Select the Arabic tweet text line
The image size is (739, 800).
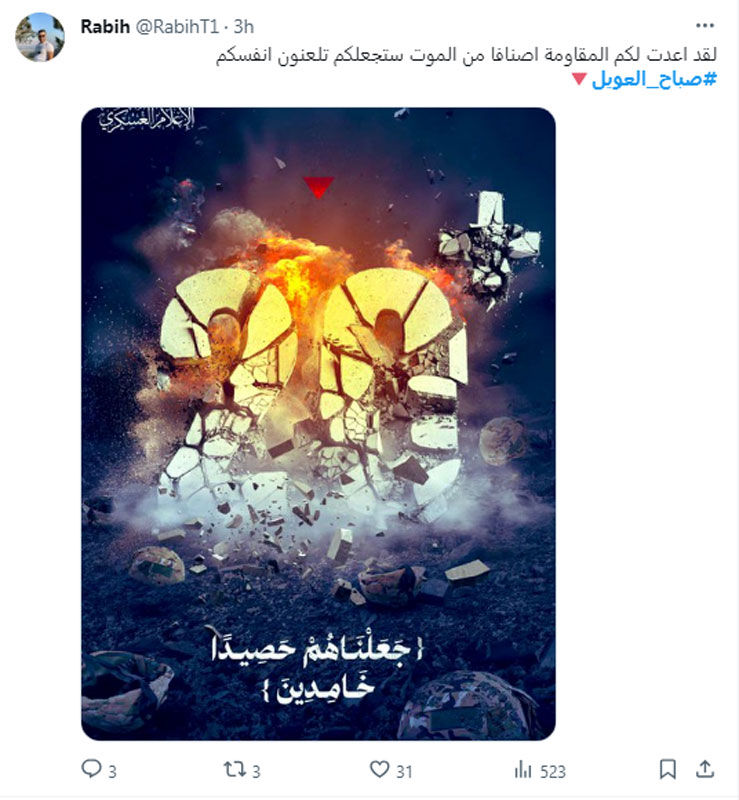466,55
